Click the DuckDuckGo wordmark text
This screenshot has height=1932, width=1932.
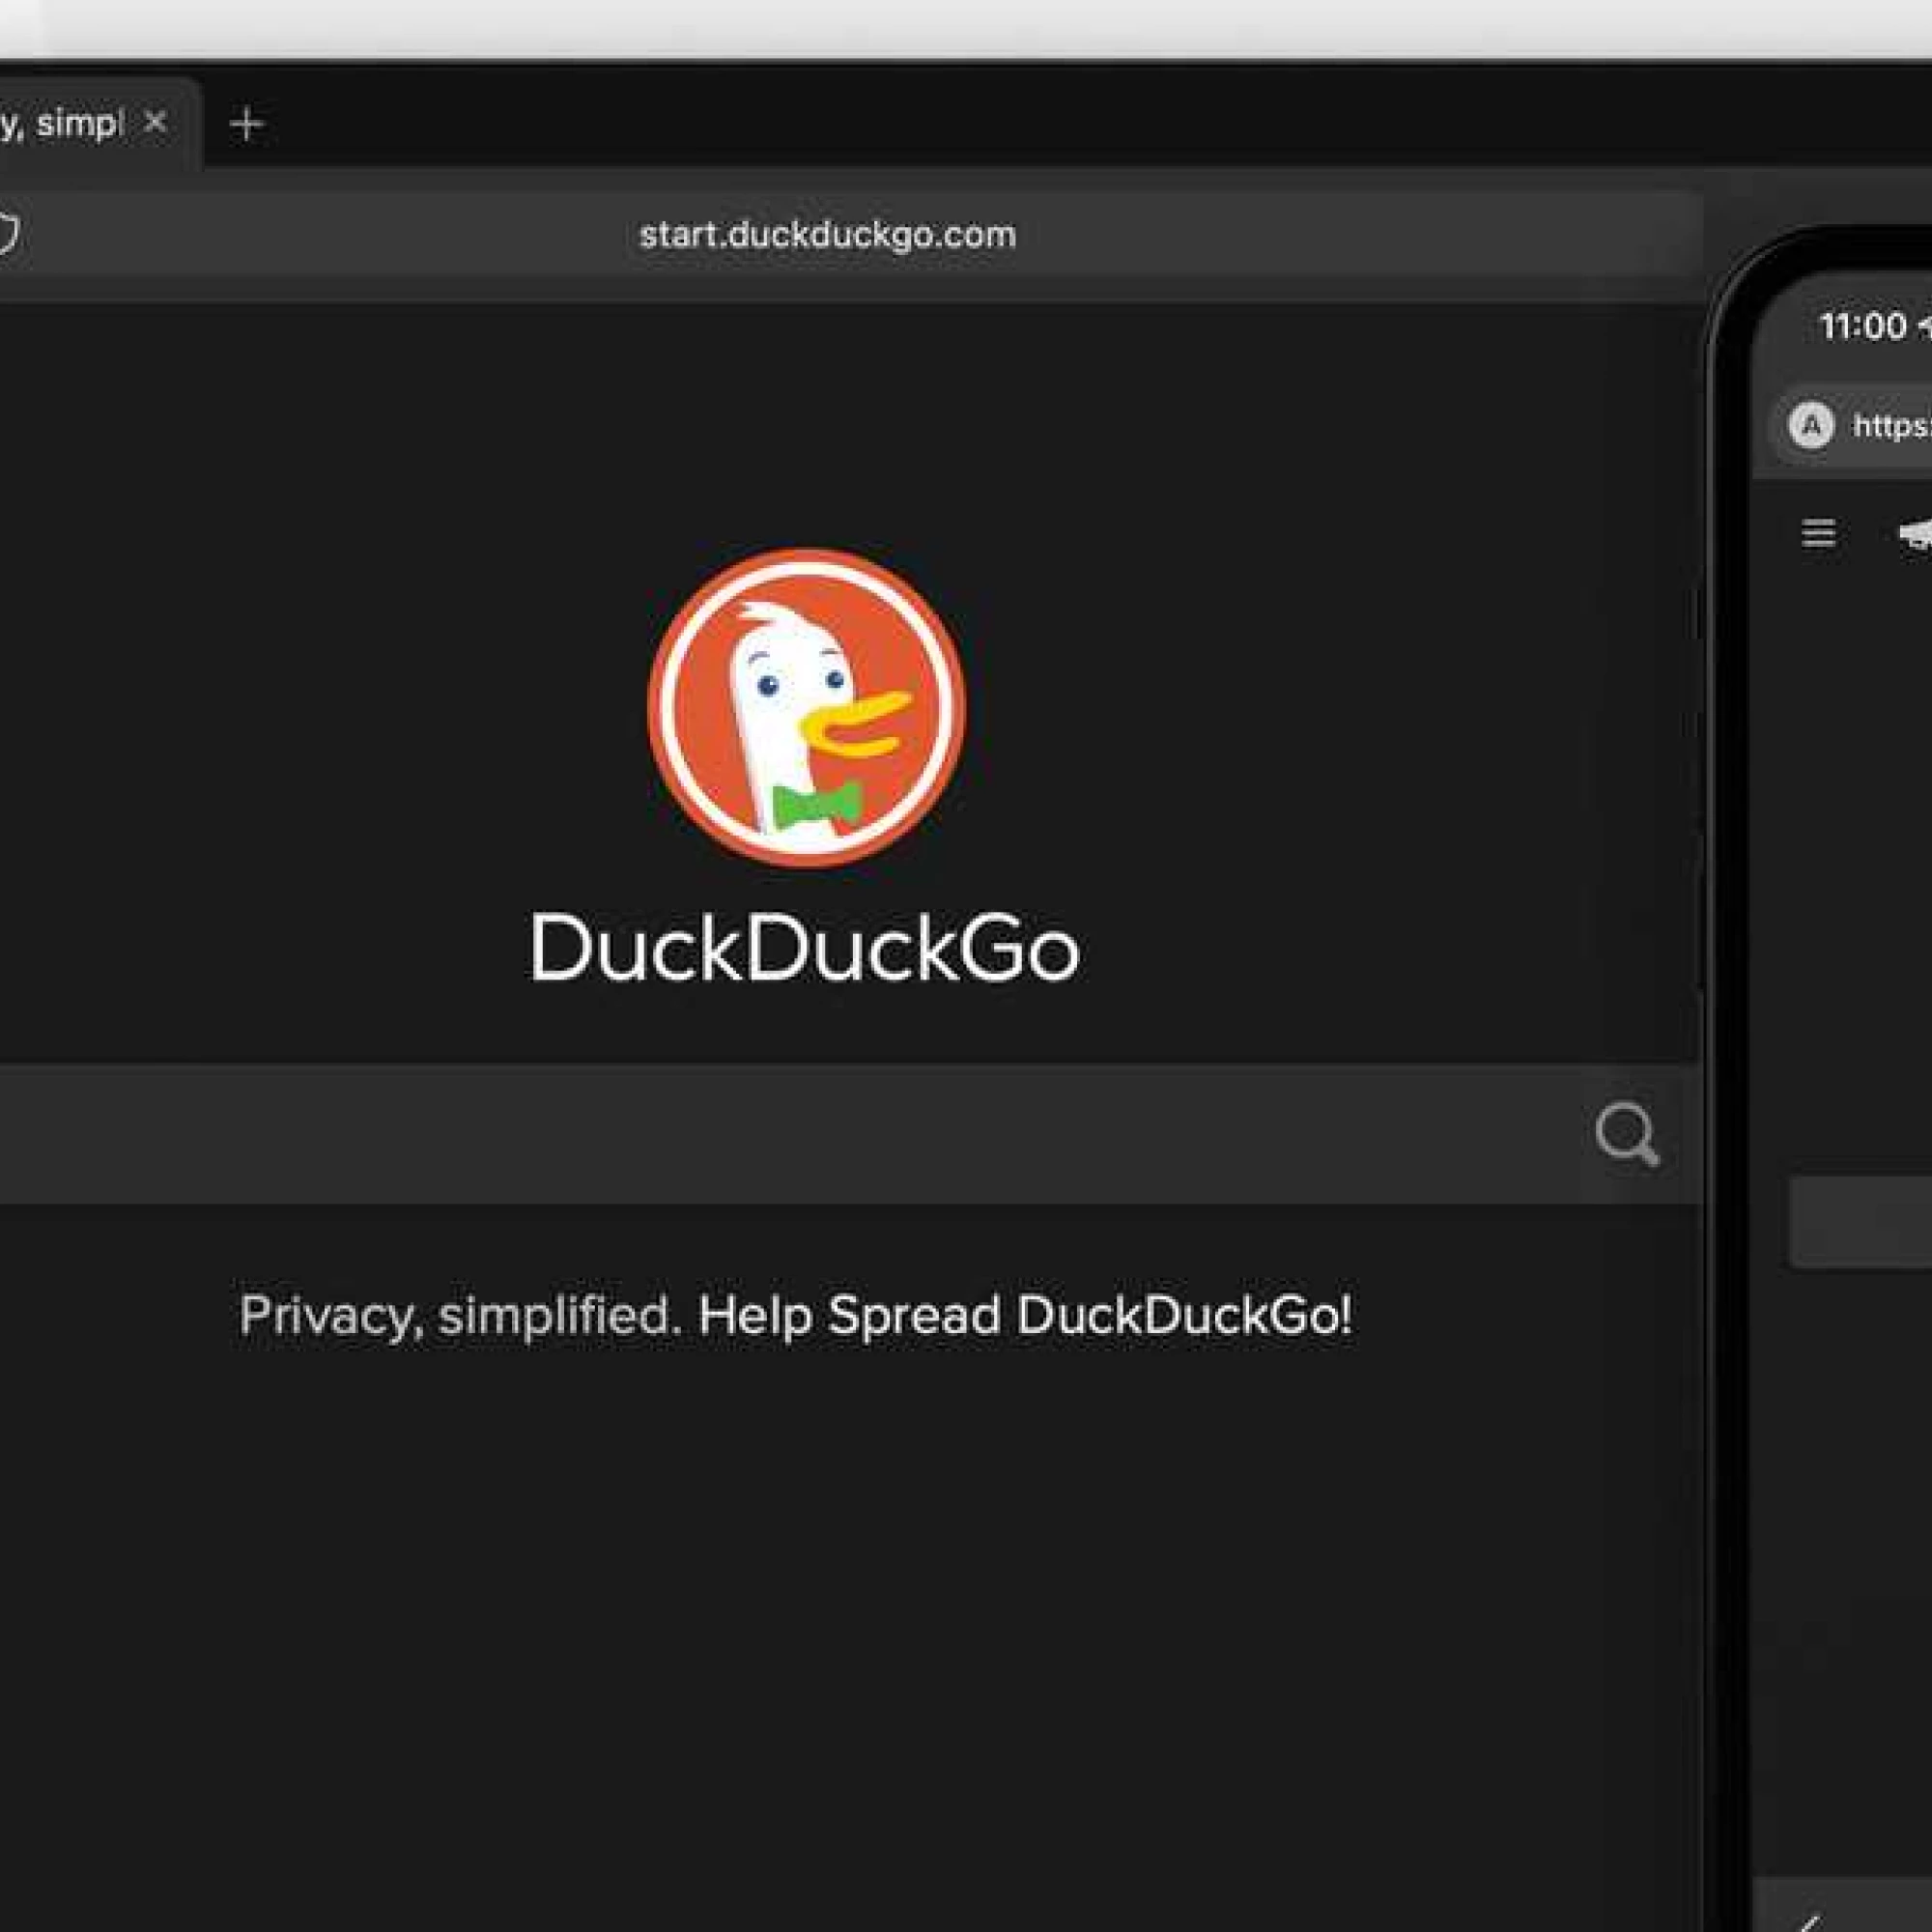804,946
